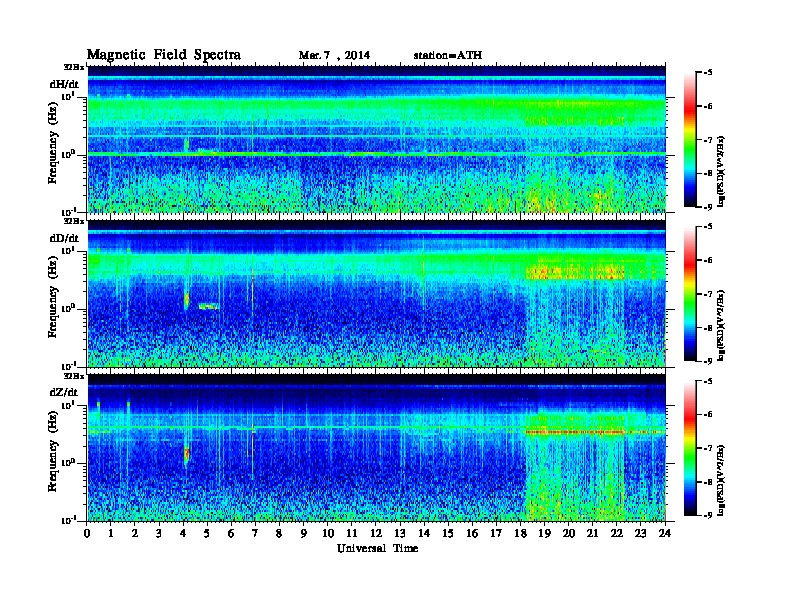Click hour 2 on the time axis
This screenshot has height=612, width=792.
(135, 534)
